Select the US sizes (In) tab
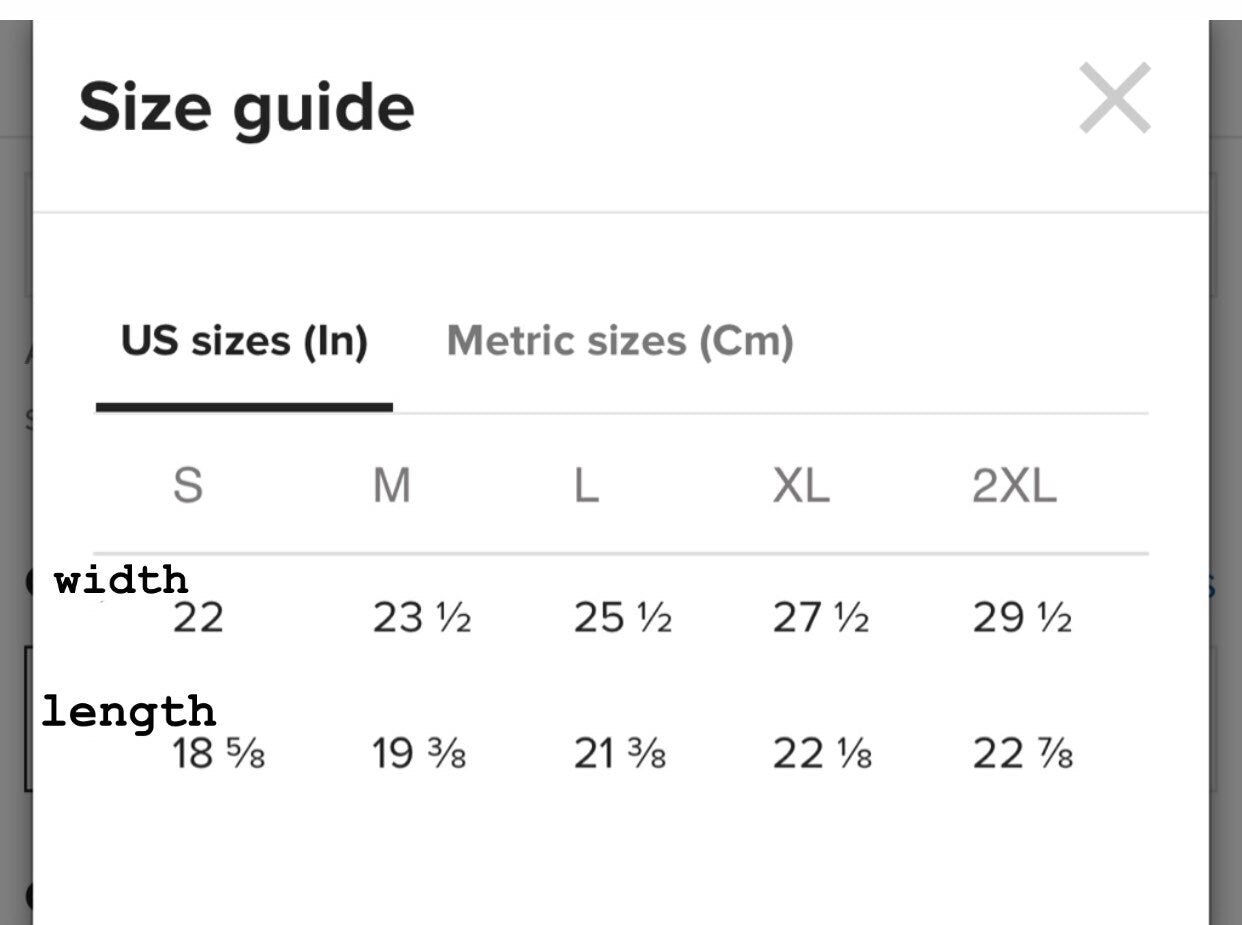The image size is (1242, 925). click(244, 341)
